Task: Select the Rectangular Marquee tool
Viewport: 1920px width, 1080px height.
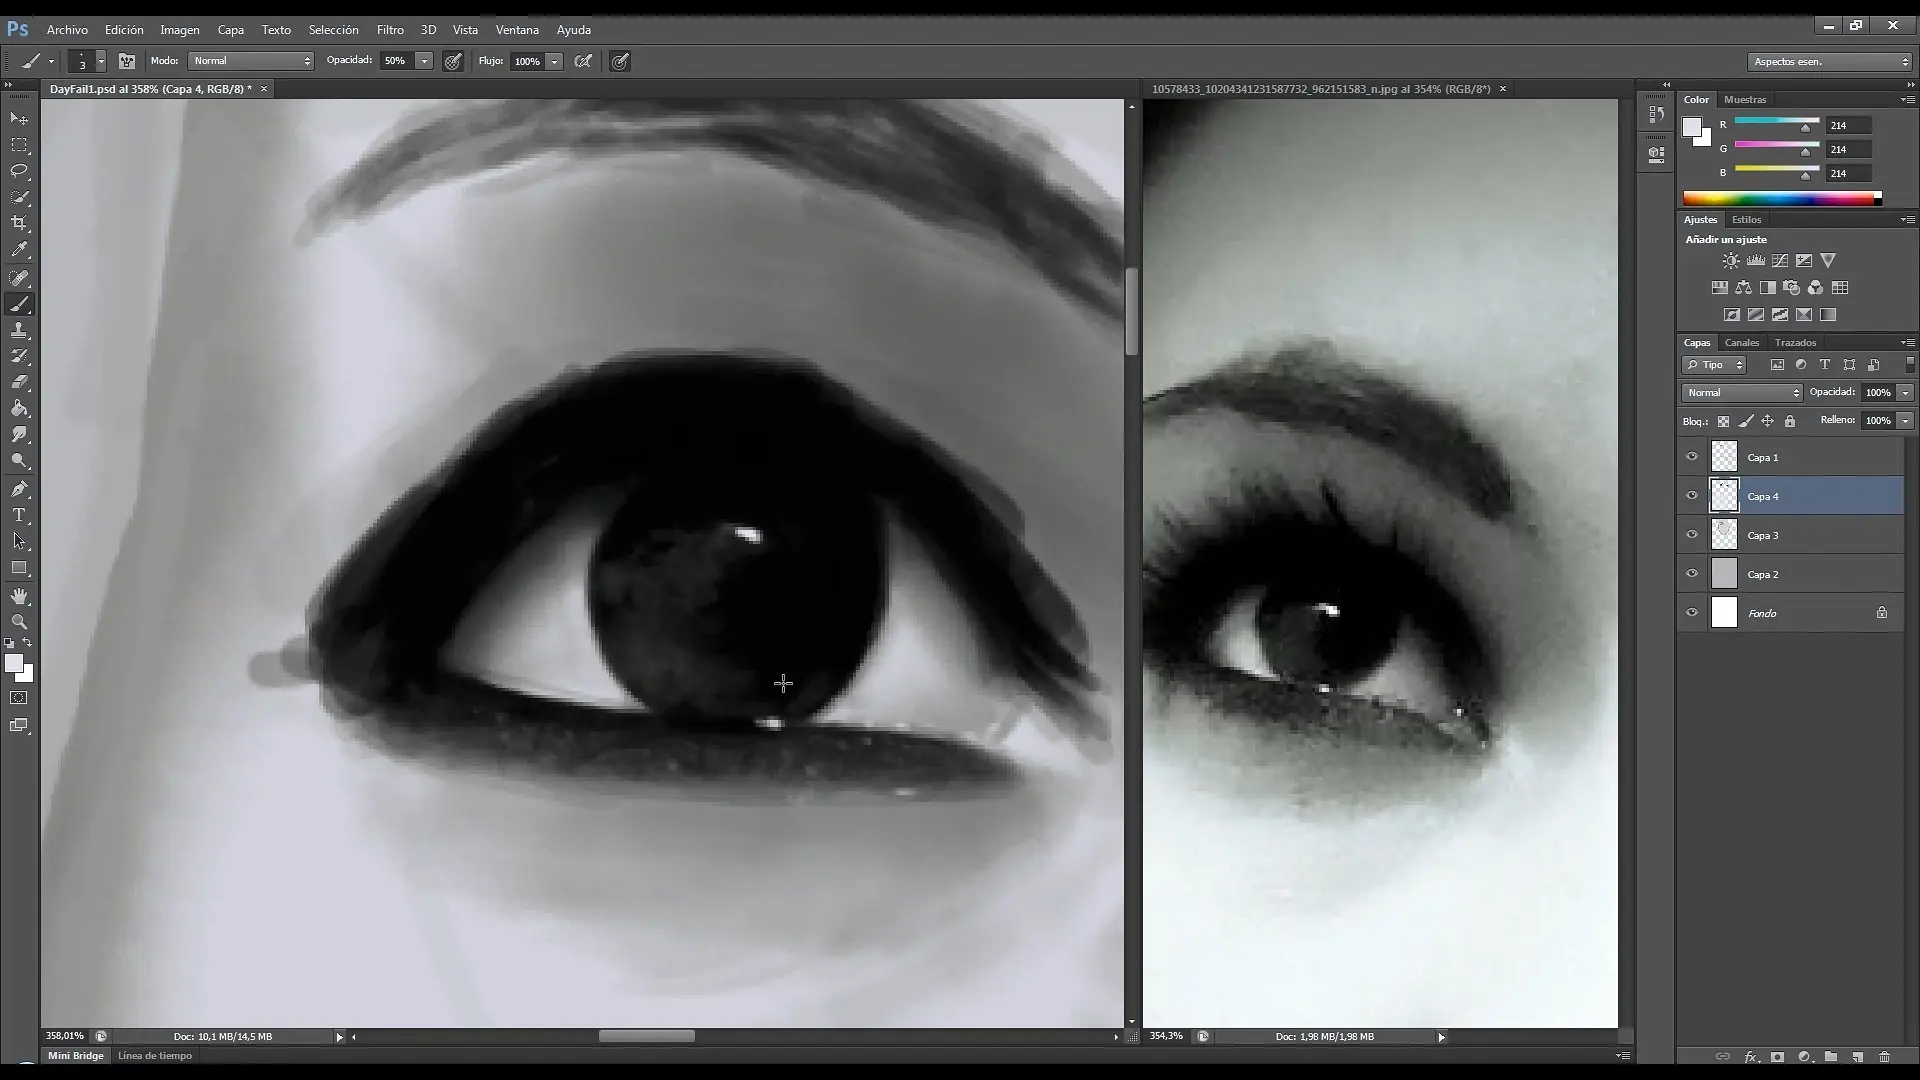Action: click(19, 145)
